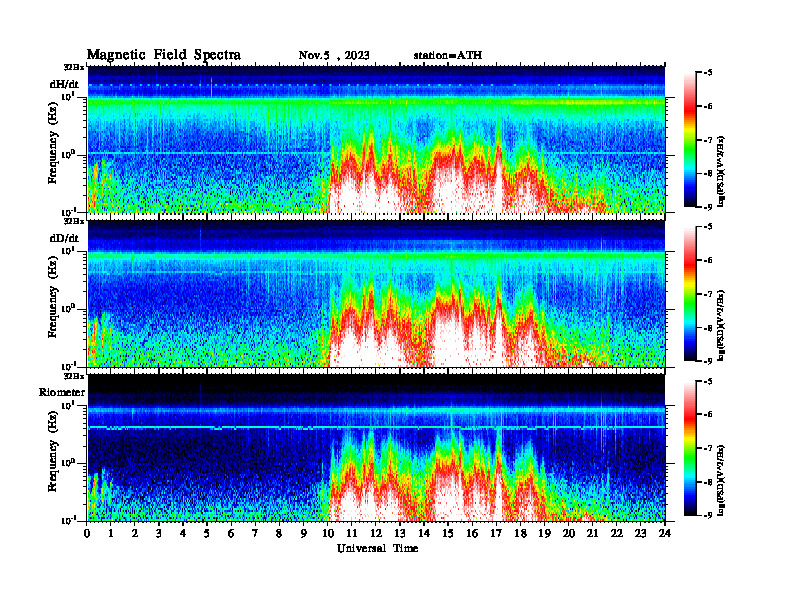Click the Riometer panel label
Screen dimensions: 792x612
coord(62,392)
